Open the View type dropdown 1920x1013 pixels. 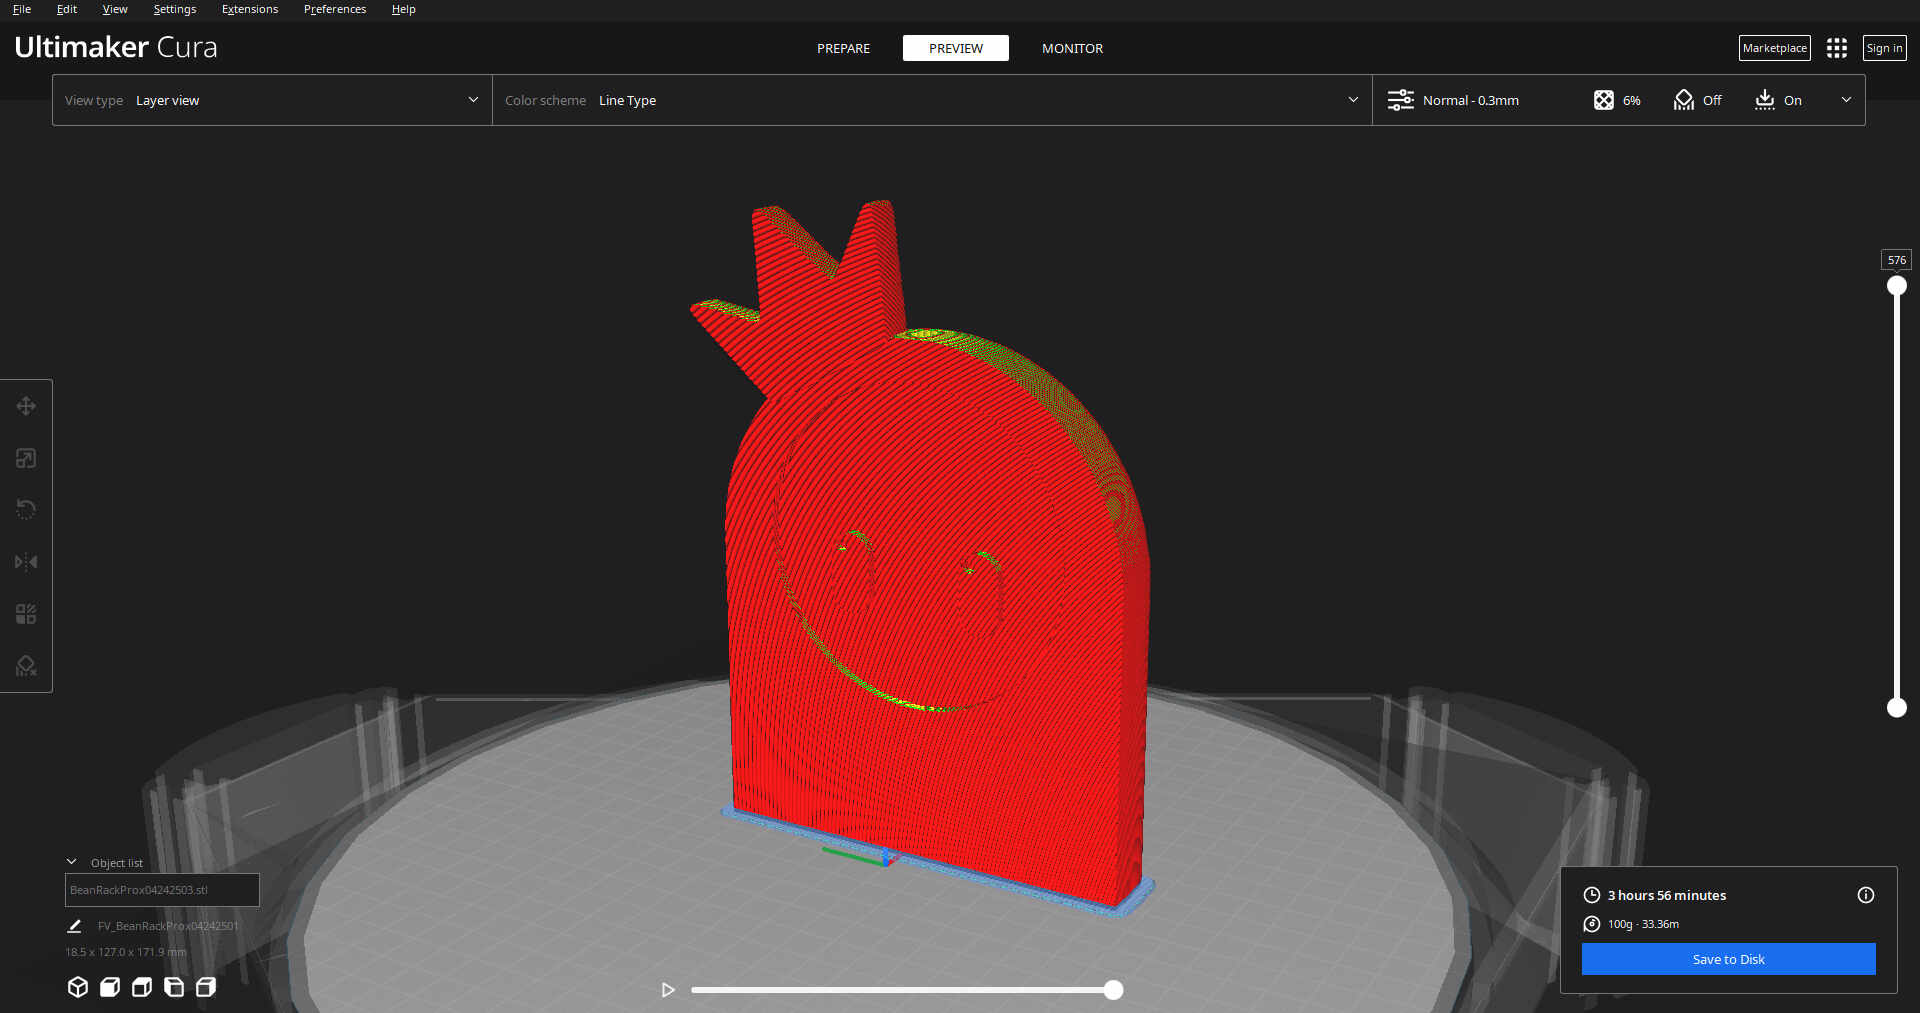[272, 100]
